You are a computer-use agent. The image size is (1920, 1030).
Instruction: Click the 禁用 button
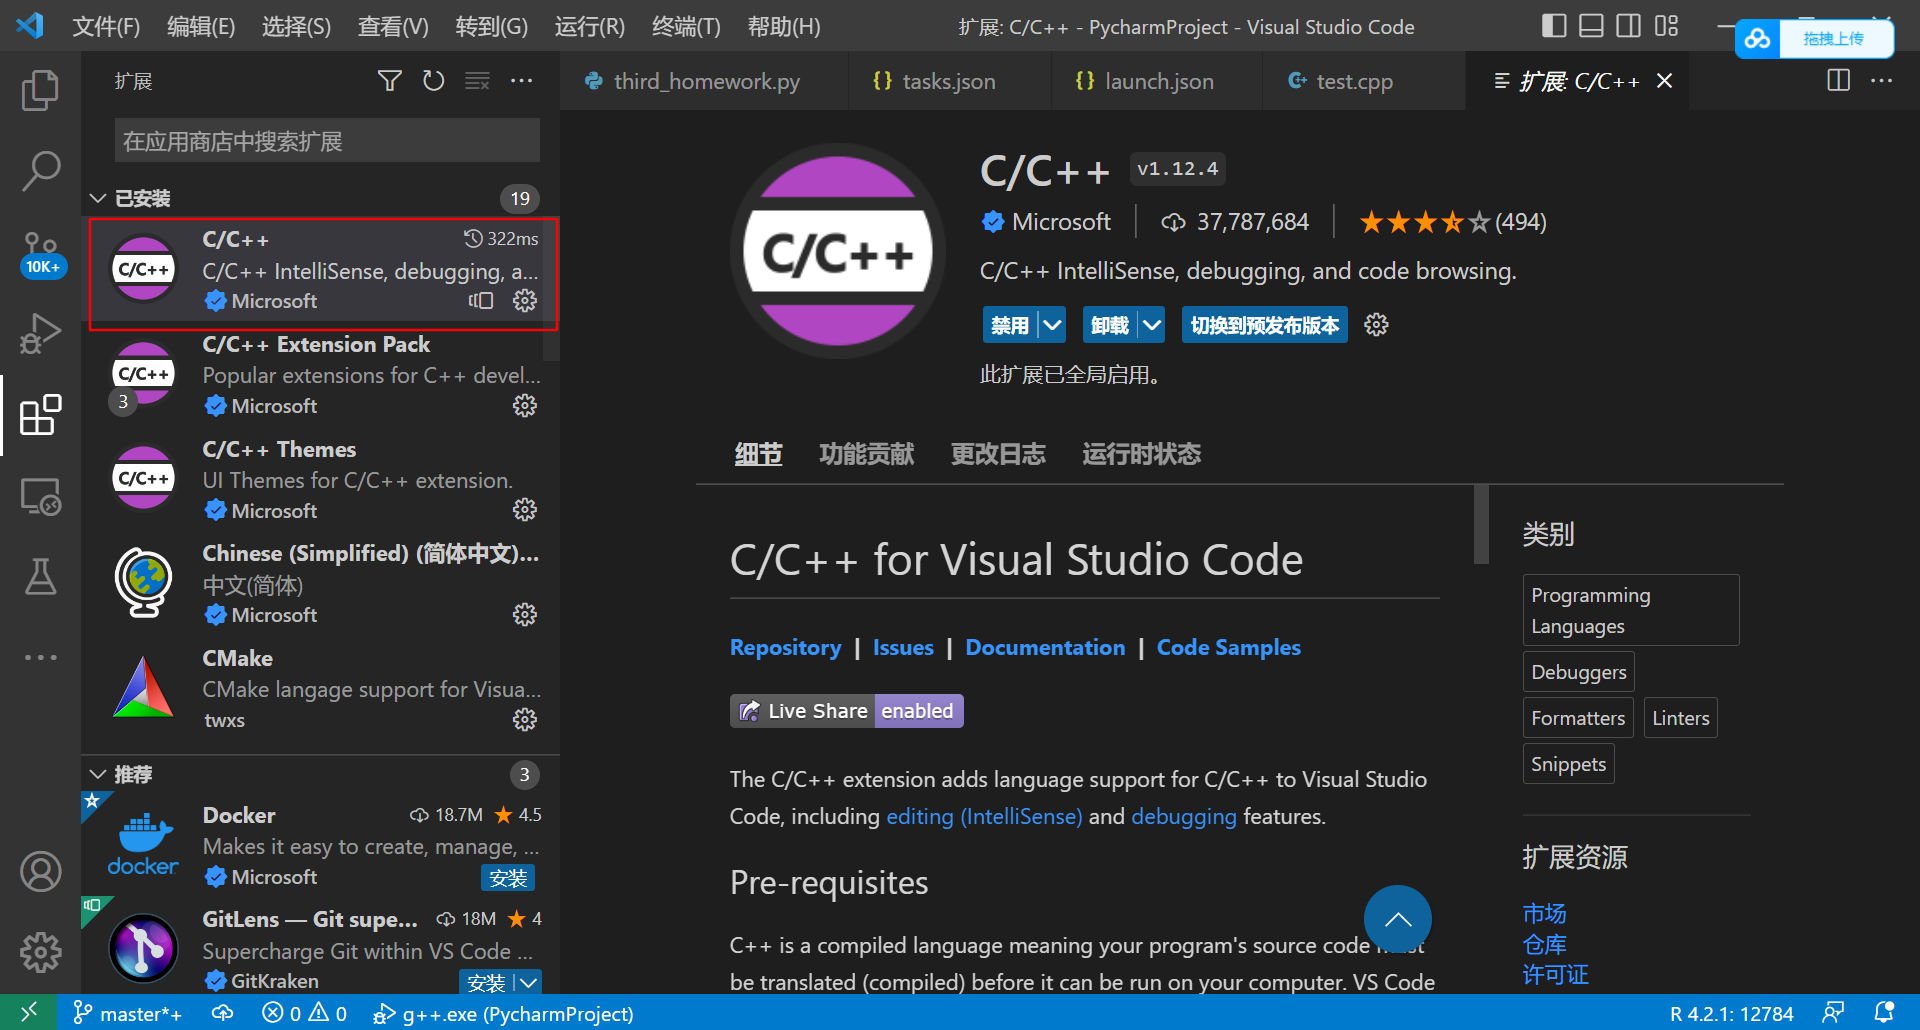[1009, 325]
